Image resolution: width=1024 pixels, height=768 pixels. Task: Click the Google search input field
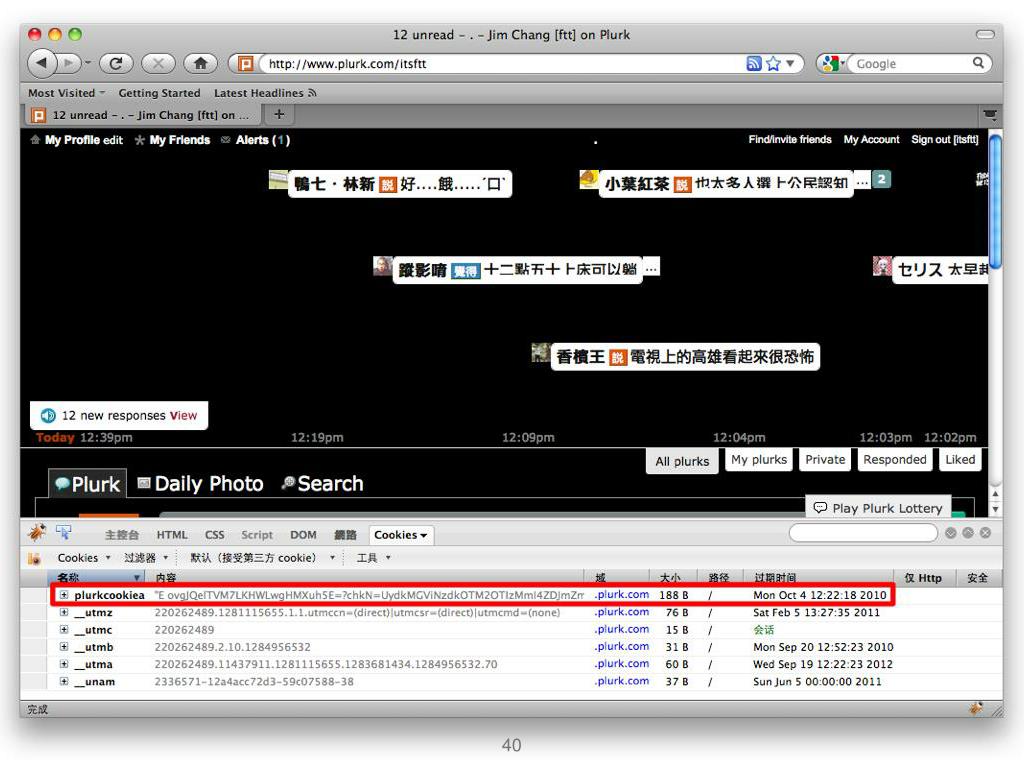click(x=911, y=63)
